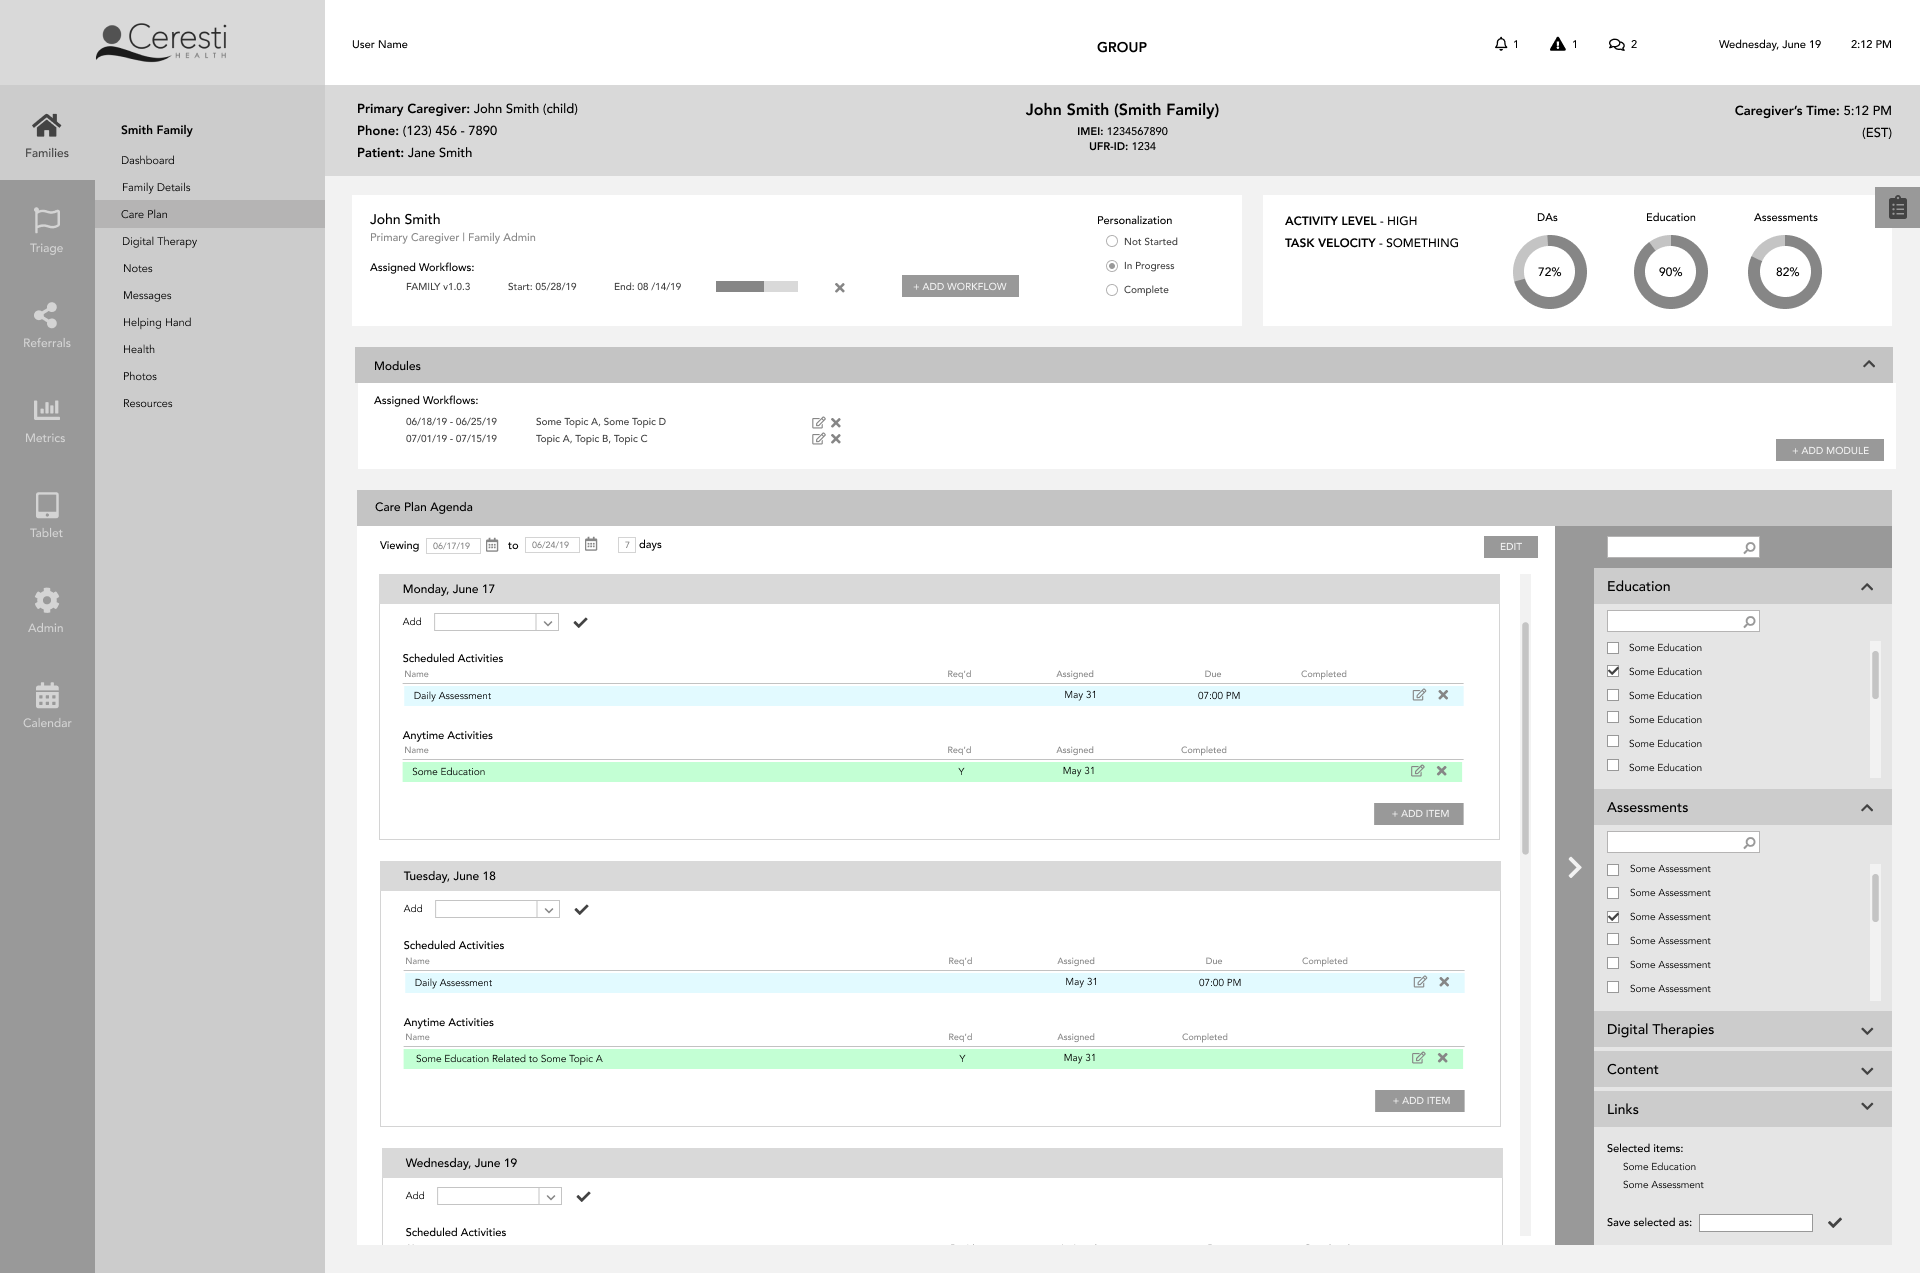Go to Digital Therapy in family menu
The image size is (1920, 1273).
[x=159, y=241]
